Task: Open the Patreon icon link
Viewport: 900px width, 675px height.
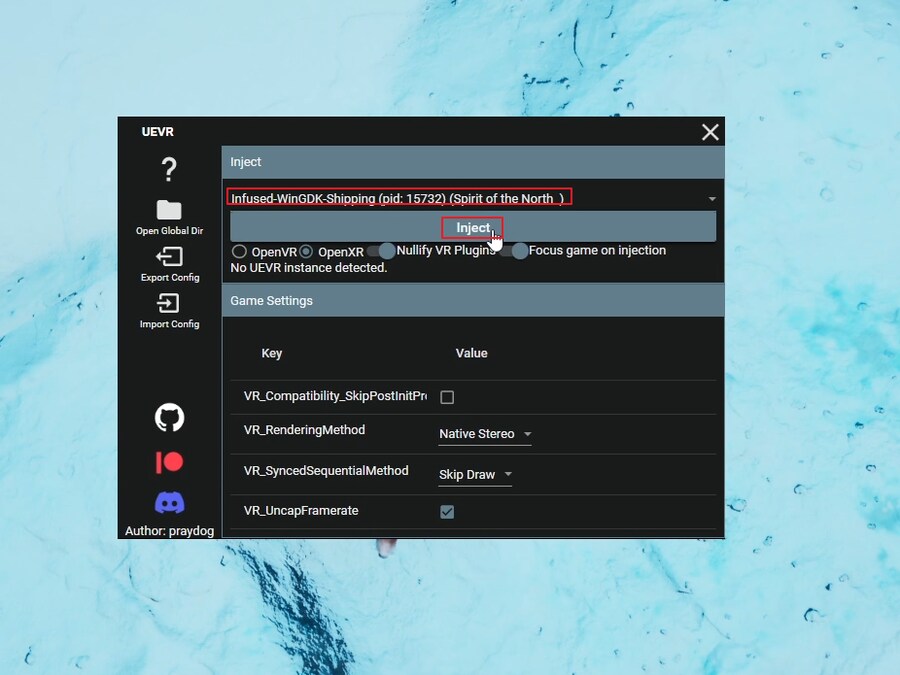Action: coord(169,462)
